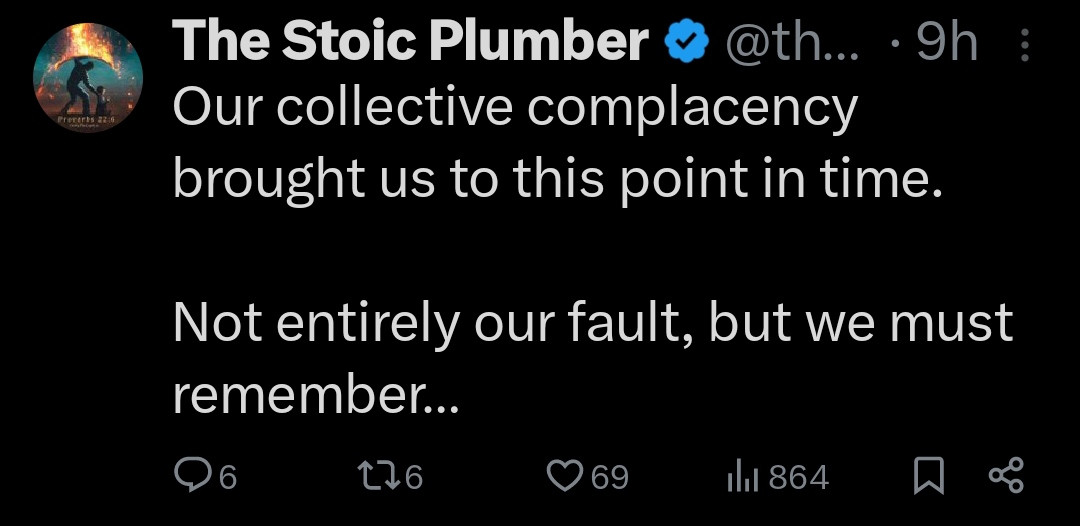Click the "Not entirely our fault" sentence
The image size is (1080, 526).
coord(593,324)
